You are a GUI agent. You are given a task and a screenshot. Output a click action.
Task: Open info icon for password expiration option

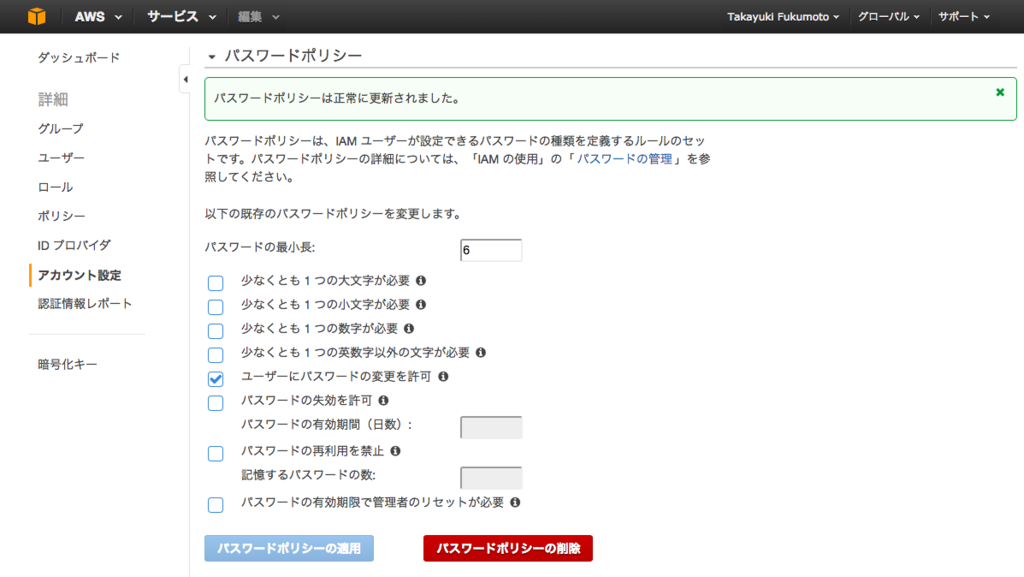(383, 401)
